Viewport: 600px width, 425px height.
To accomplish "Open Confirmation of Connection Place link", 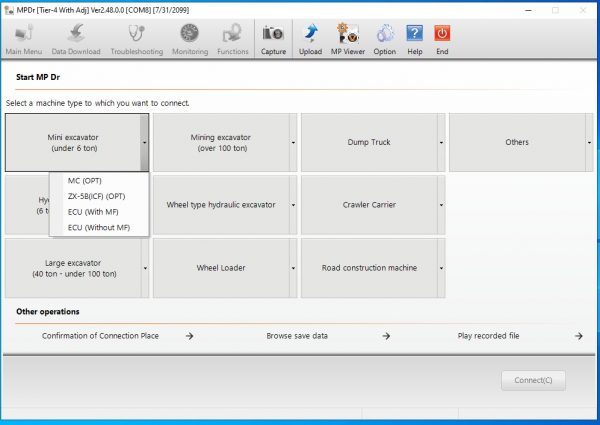I will (100, 336).
